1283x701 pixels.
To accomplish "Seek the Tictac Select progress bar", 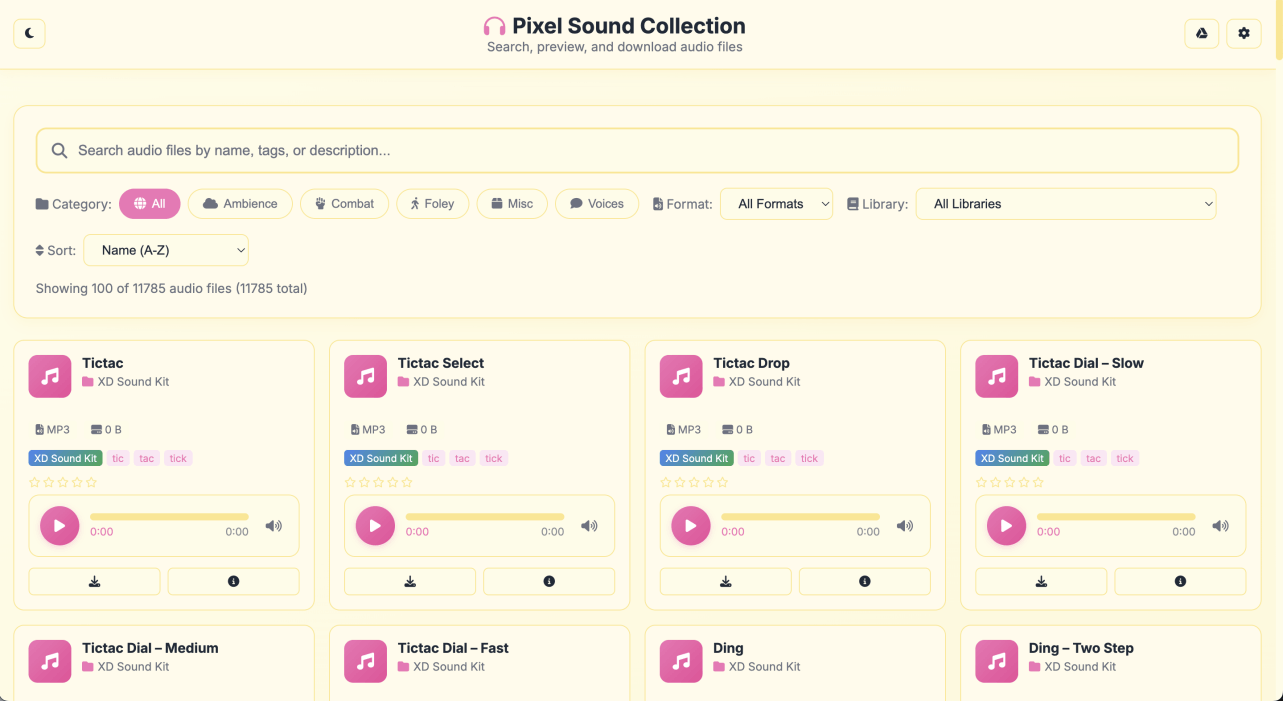I will pyautogui.click(x=485, y=517).
